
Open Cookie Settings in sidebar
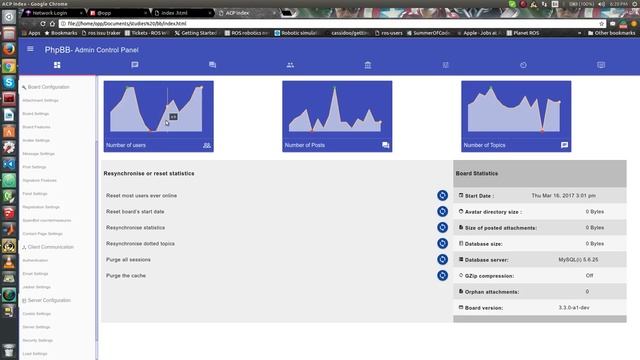(x=37, y=313)
